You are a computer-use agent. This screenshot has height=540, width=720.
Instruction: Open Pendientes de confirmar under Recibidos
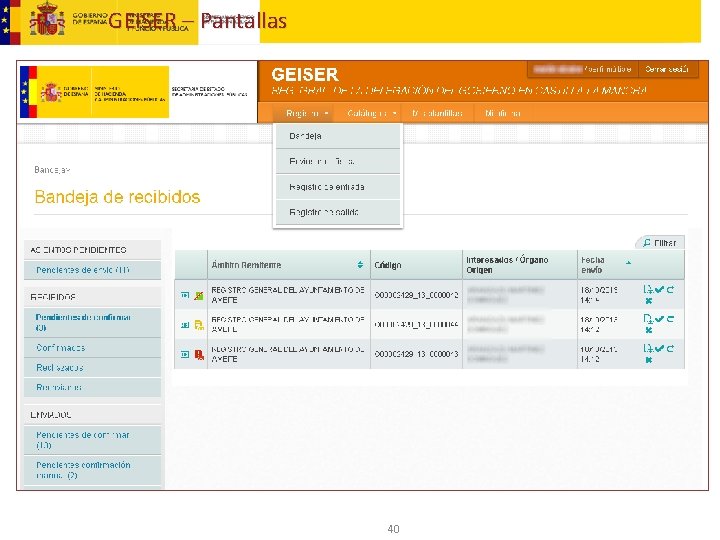point(92,322)
